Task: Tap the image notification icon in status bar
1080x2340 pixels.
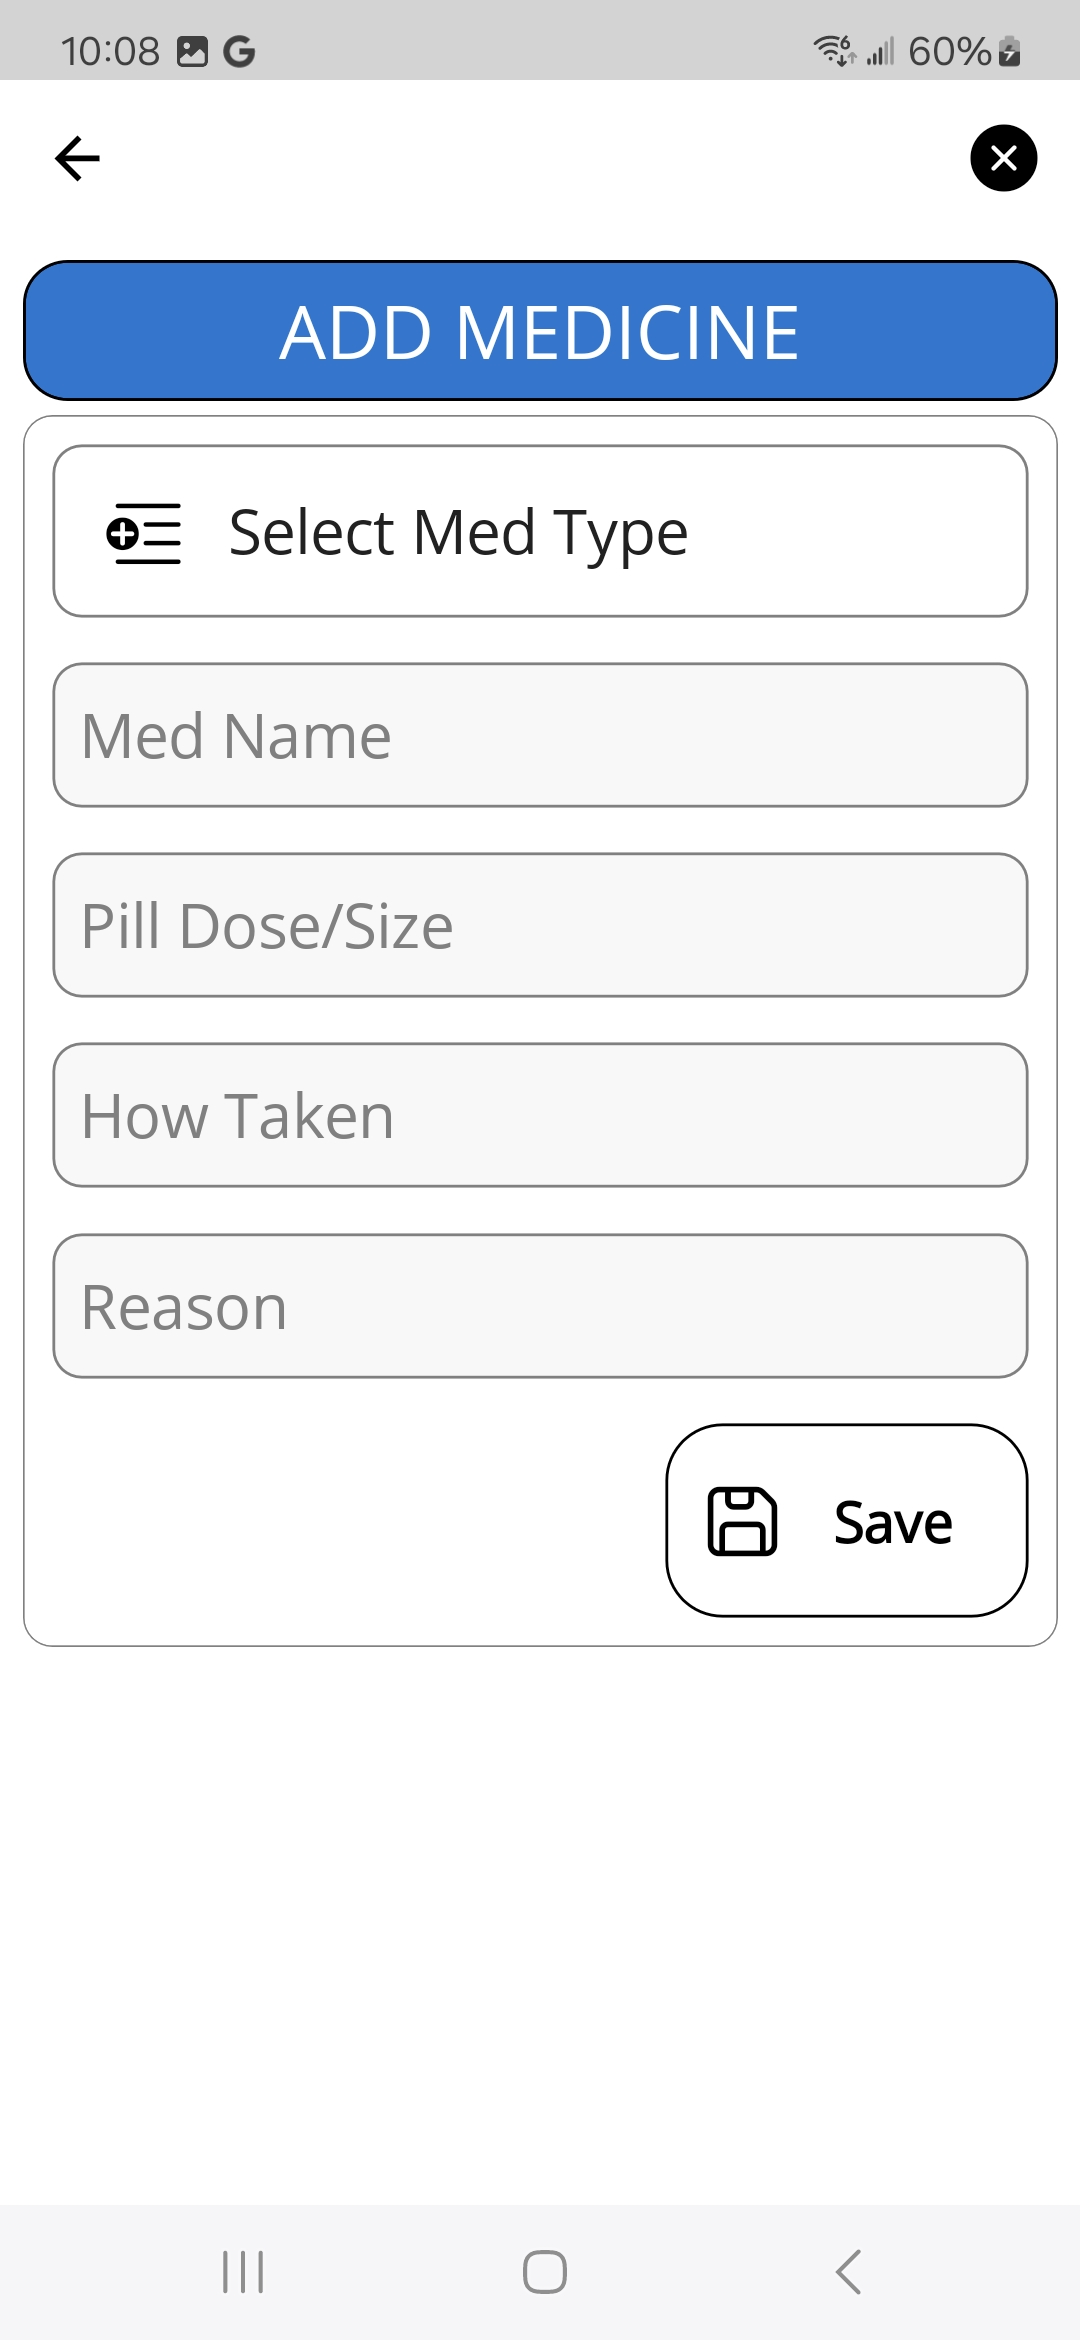Action: tap(192, 51)
